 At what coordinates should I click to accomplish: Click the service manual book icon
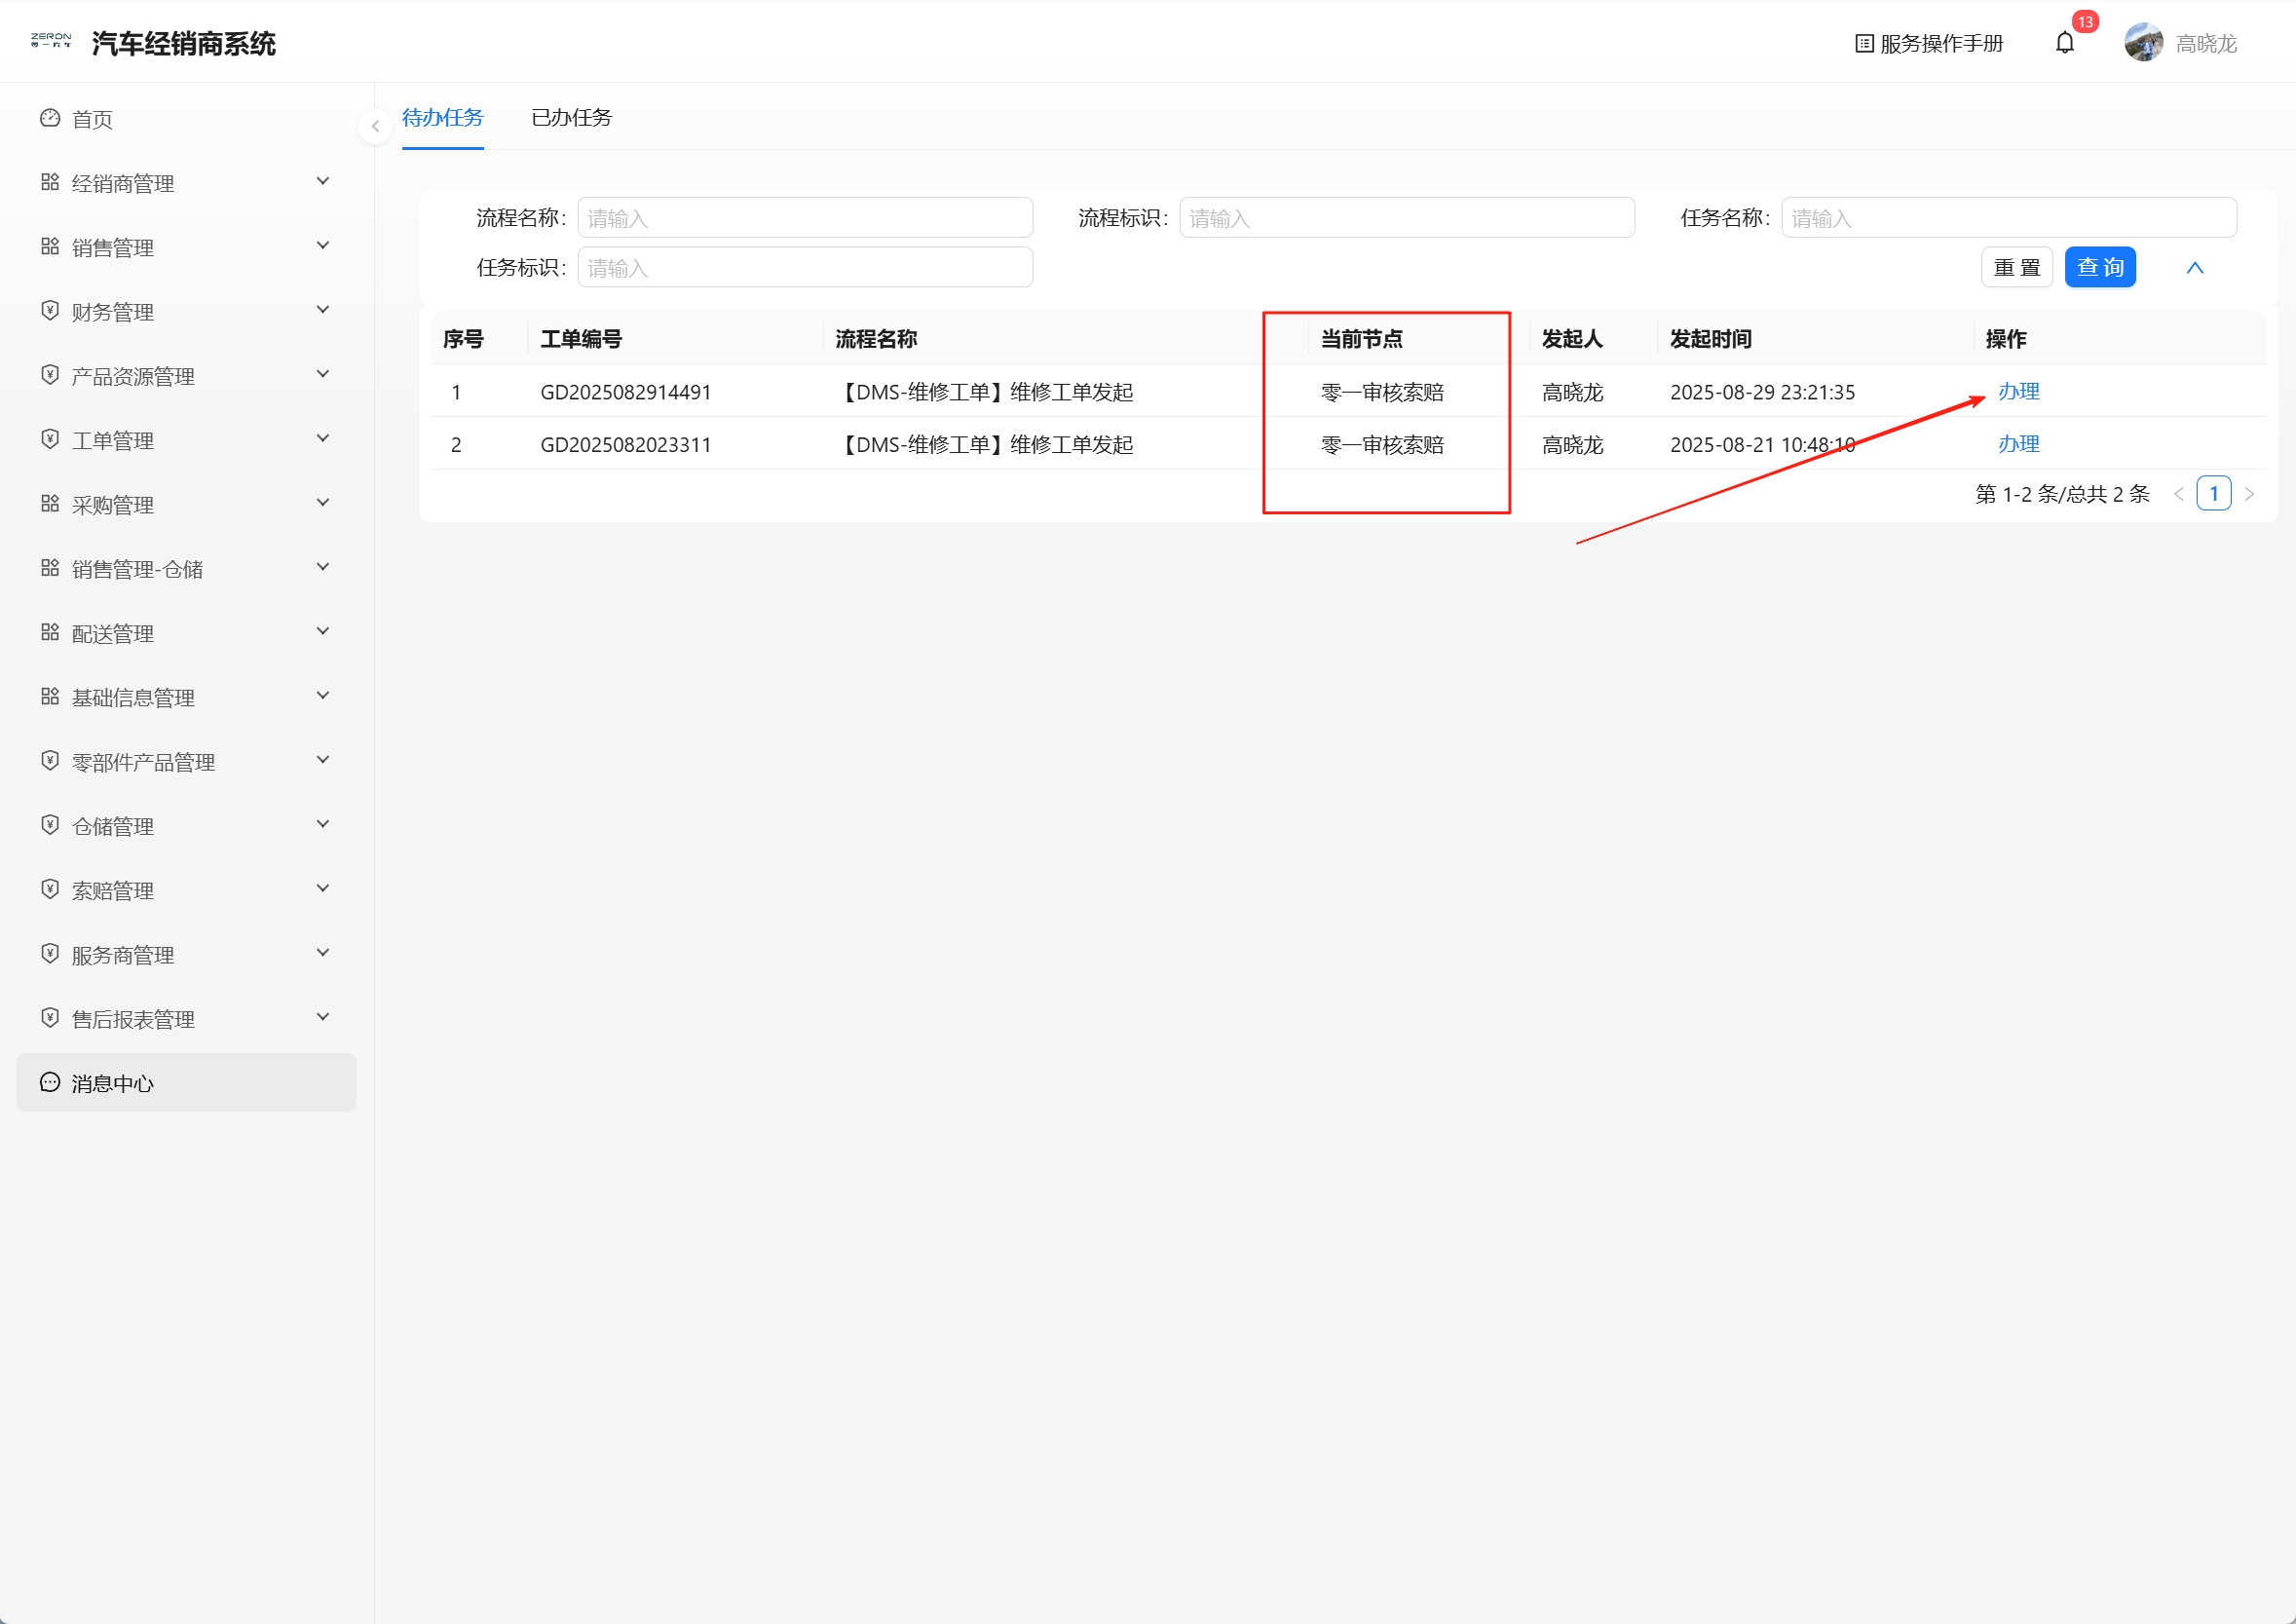pyautogui.click(x=1864, y=43)
